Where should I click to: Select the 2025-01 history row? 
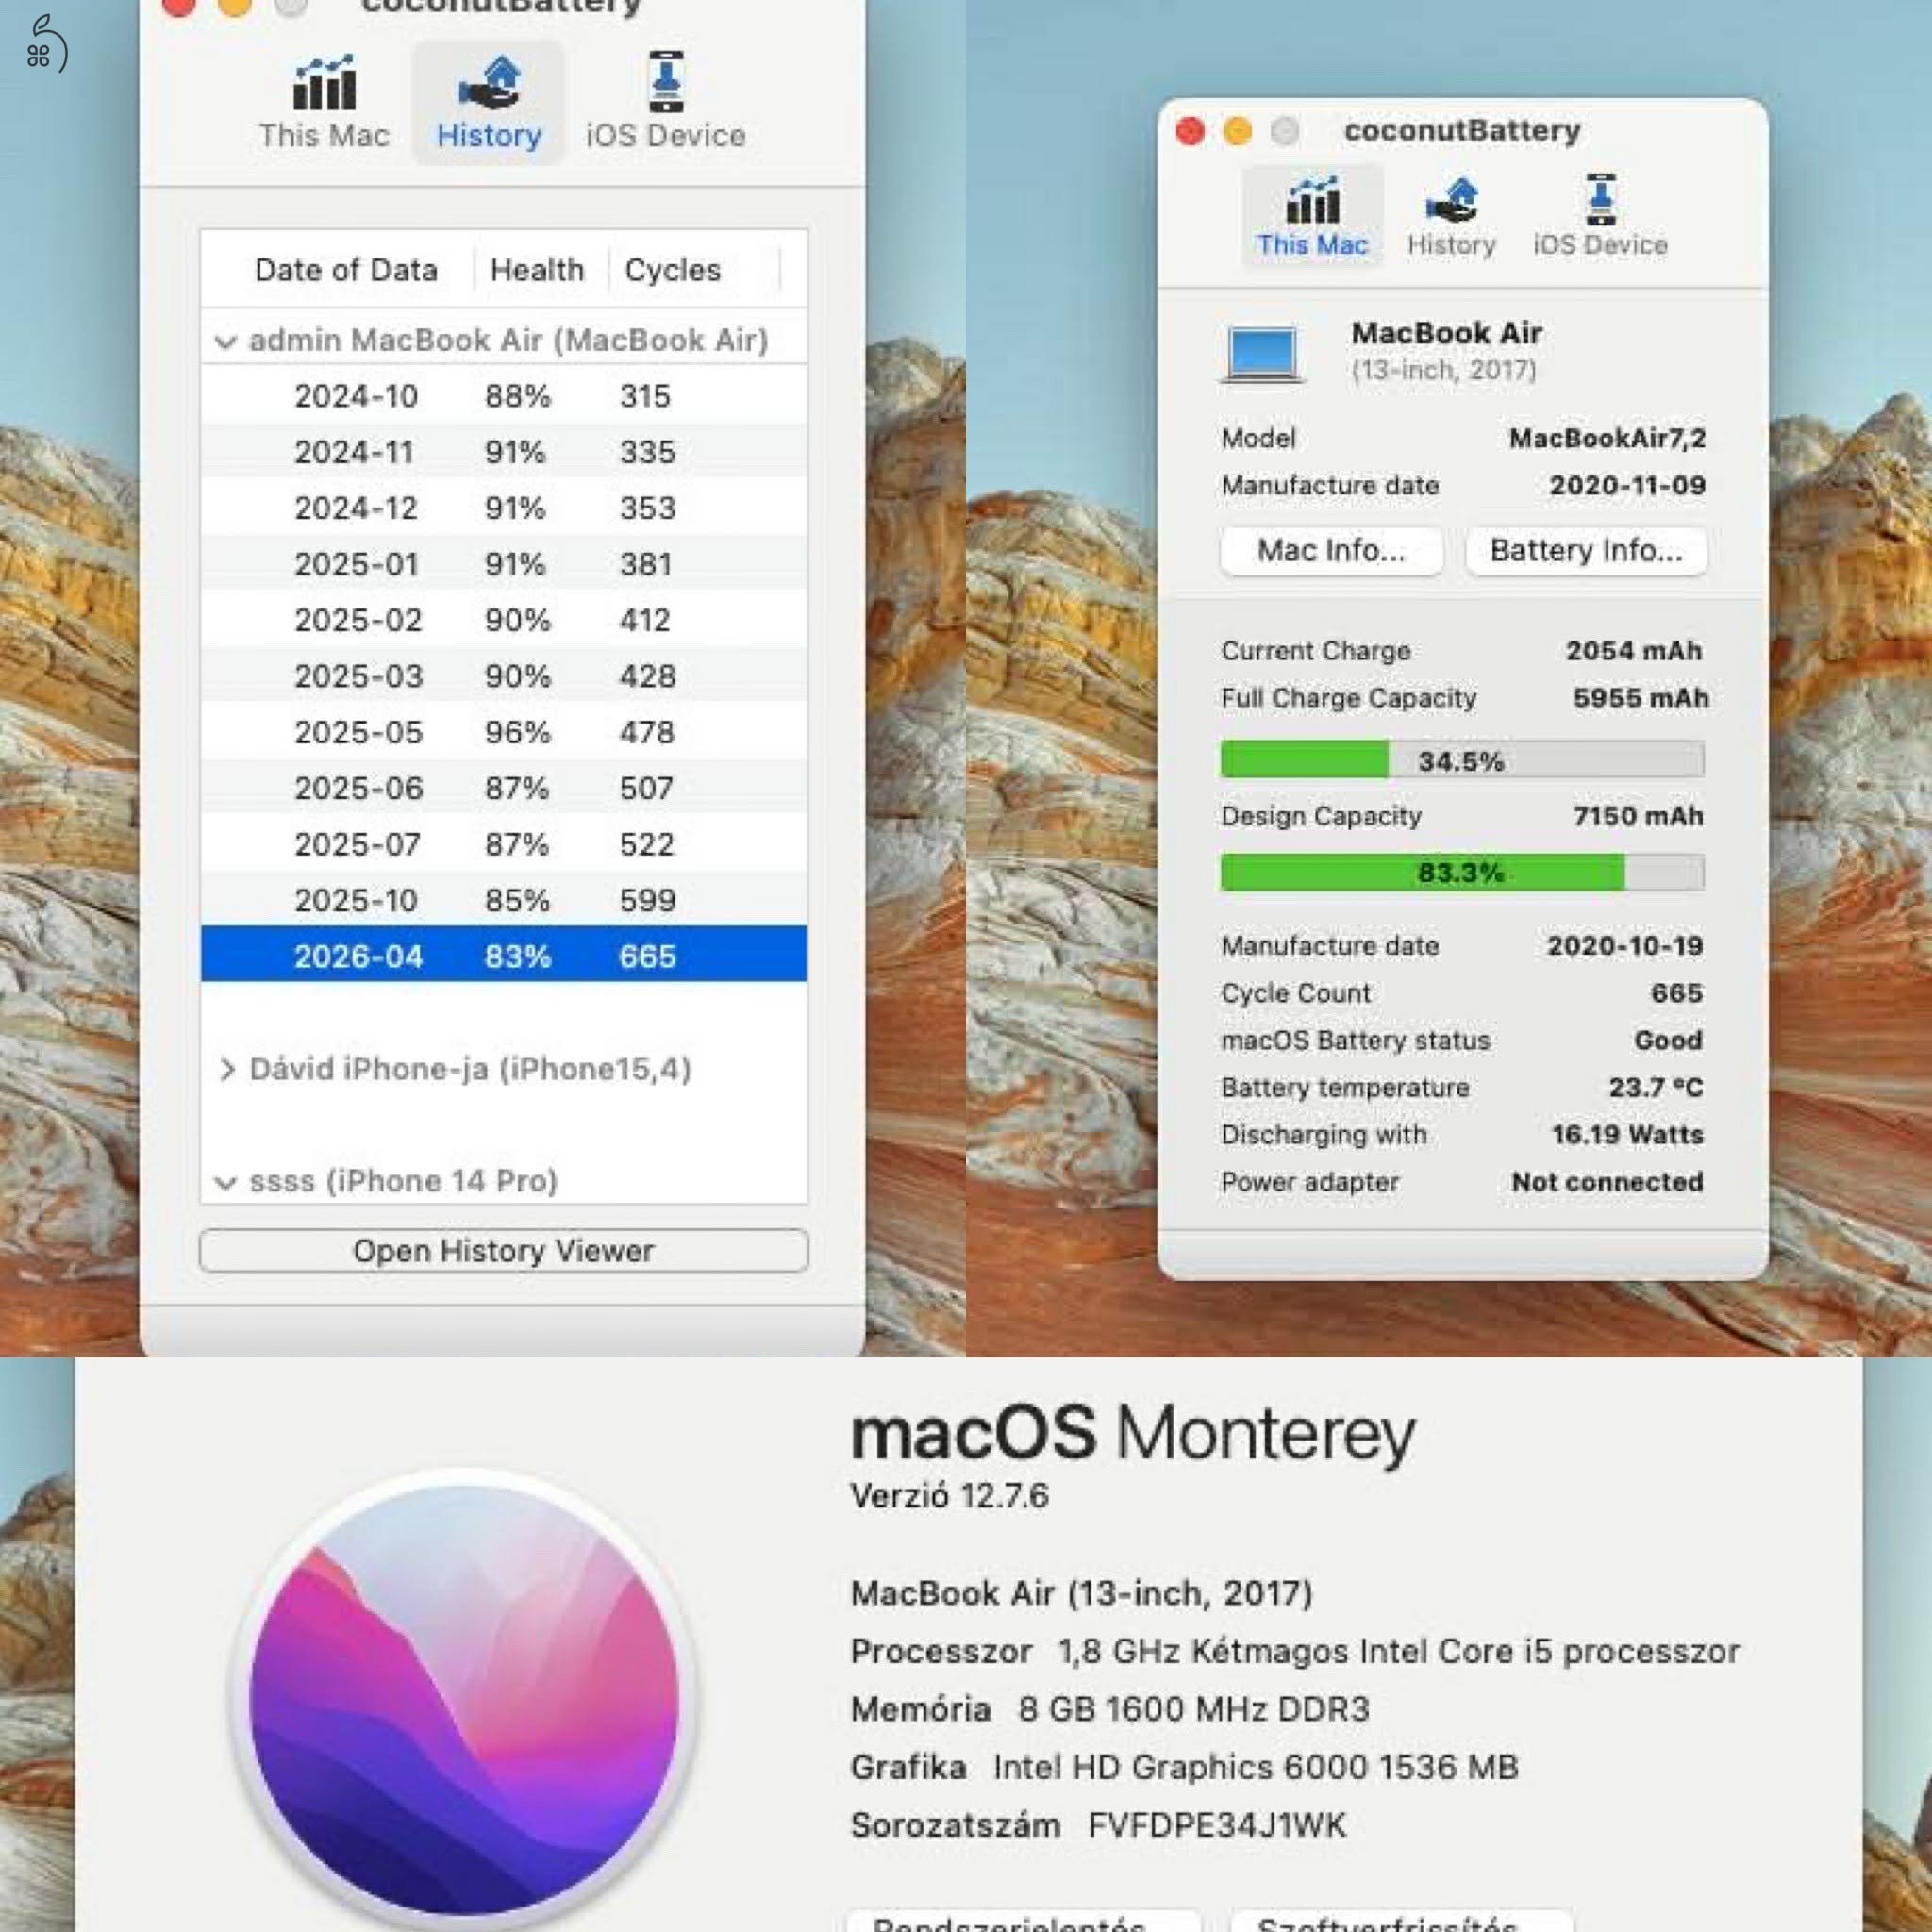click(504, 564)
